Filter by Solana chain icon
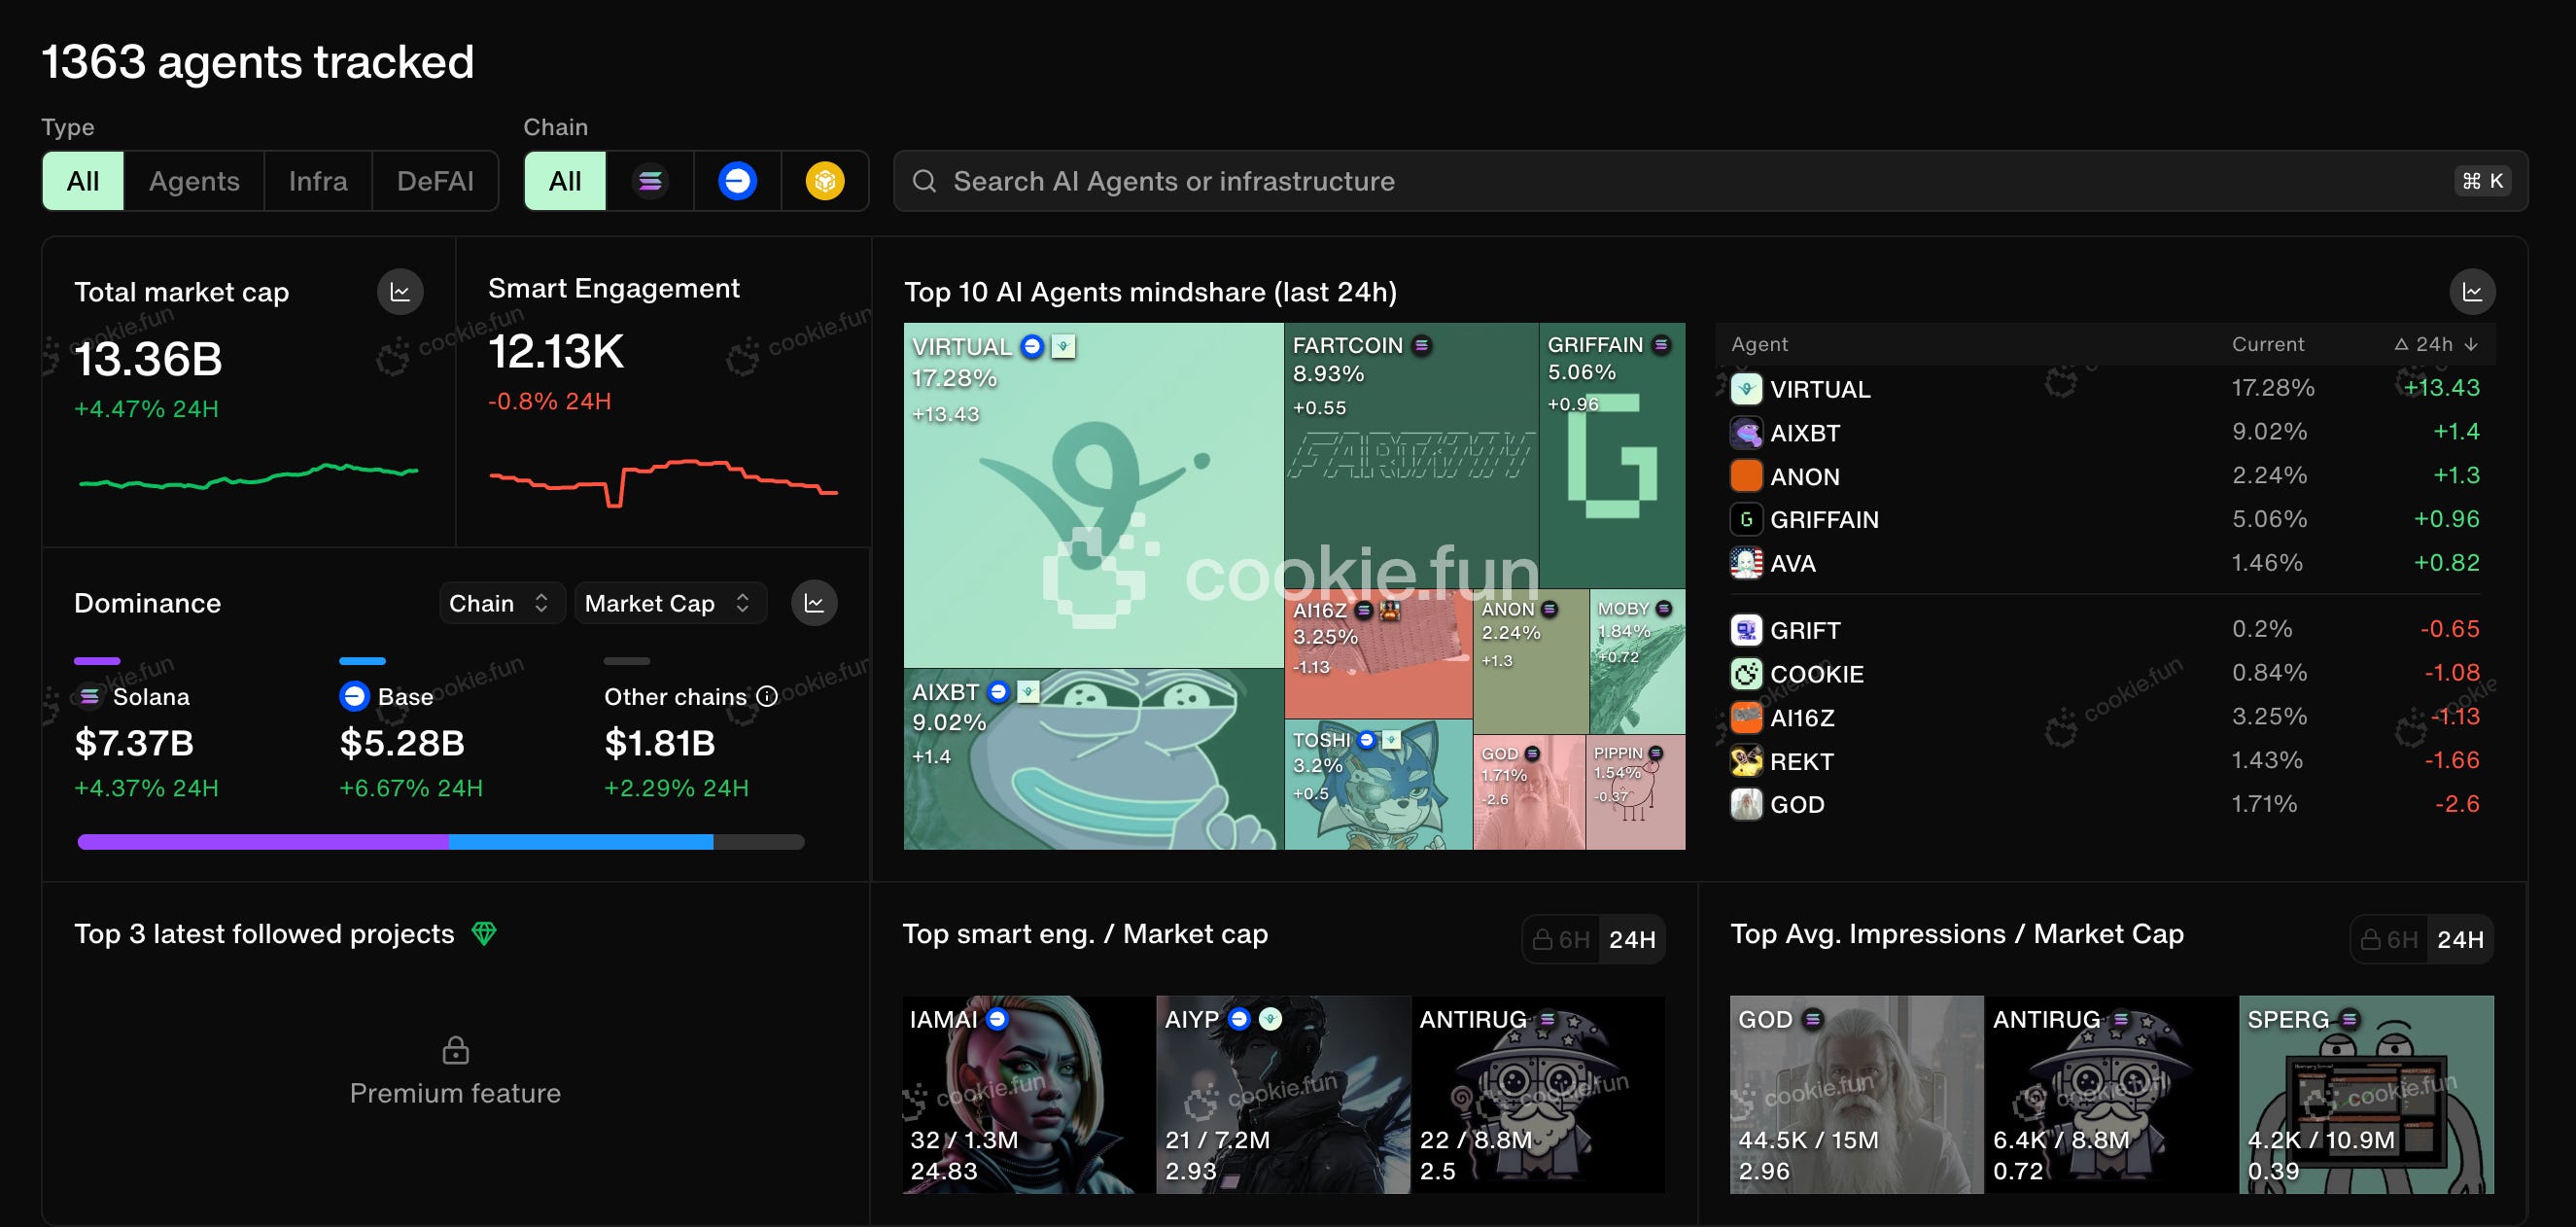This screenshot has width=2576, height=1227. [x=650, y=181]
